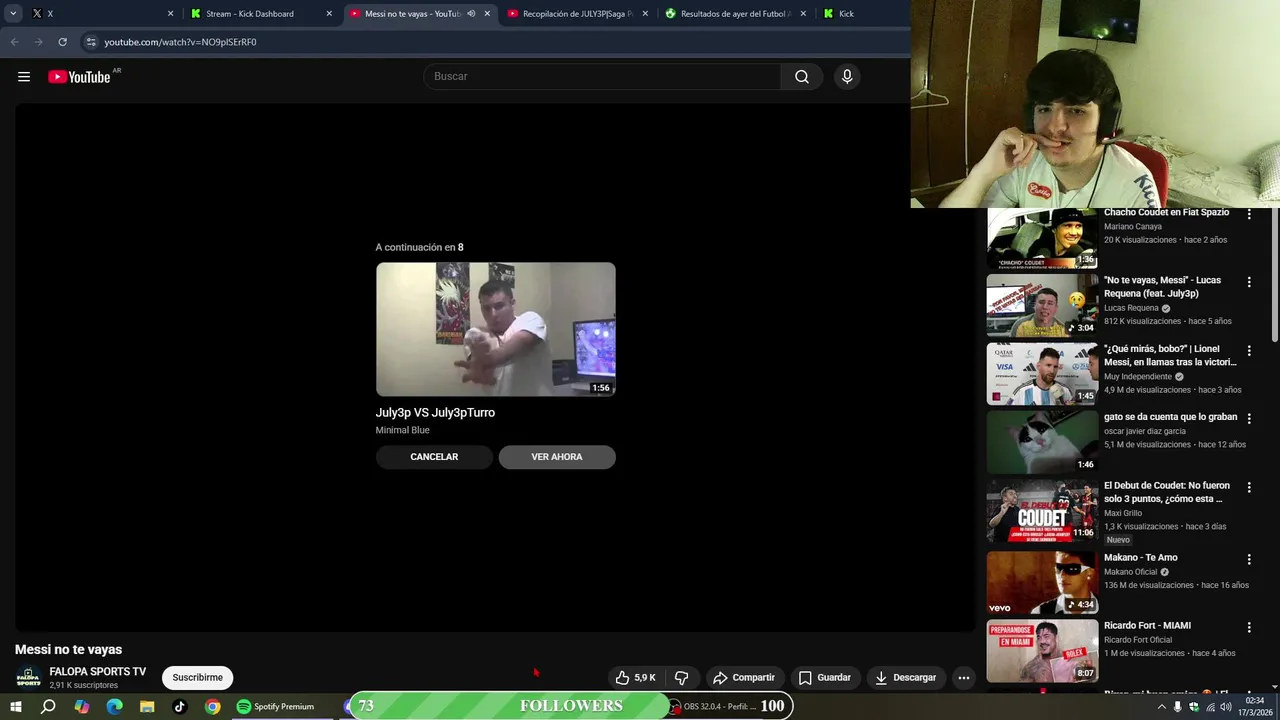Image resolution: width=1280 pixels, height=720 pixels.
Task: Like the video with 5,9 K likes
Action: tap(635, 677)
